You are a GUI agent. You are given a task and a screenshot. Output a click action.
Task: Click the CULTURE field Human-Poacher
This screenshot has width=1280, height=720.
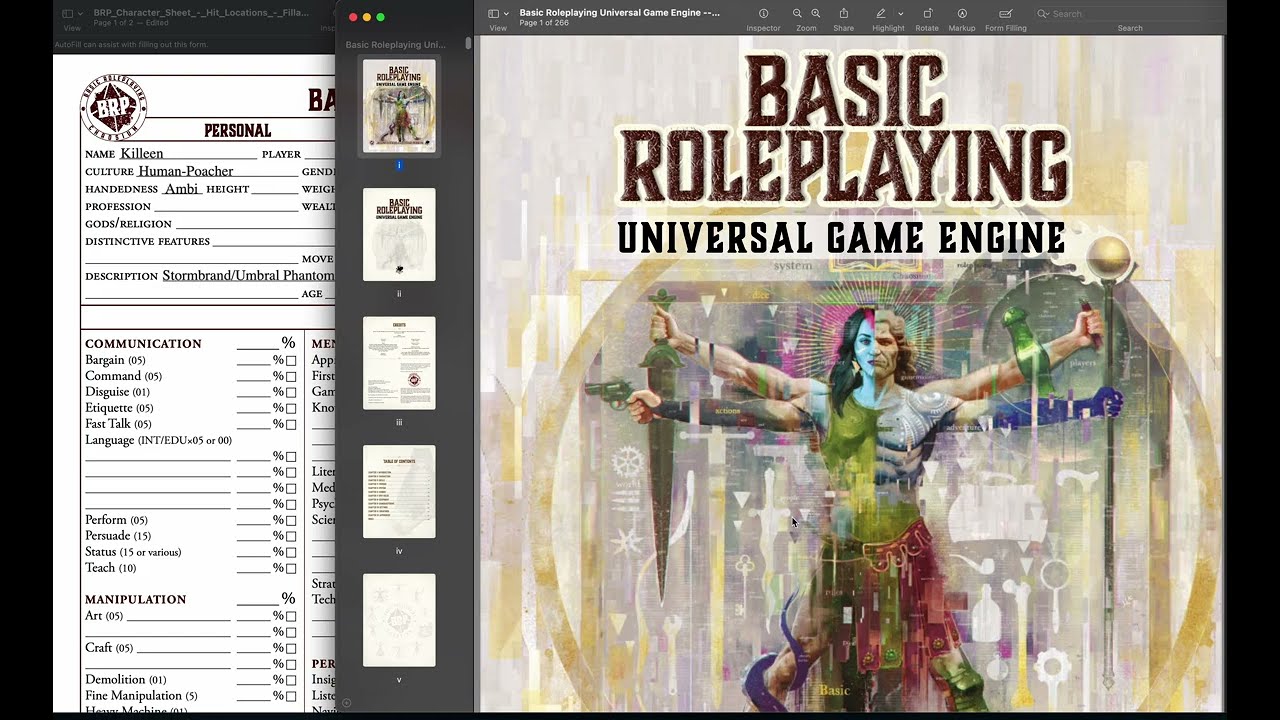coord(217,171)
